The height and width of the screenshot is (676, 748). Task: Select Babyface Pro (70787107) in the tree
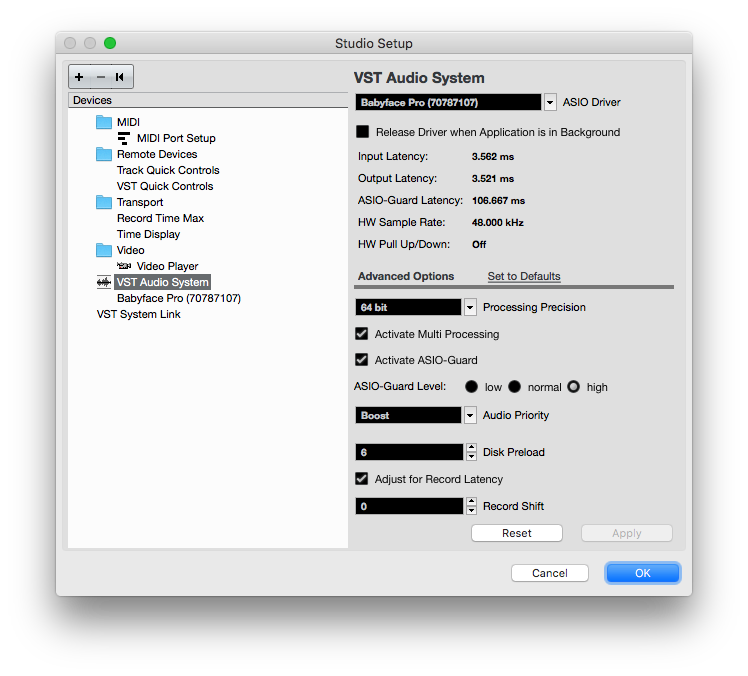pyautogui.click(x=179, y=298)
